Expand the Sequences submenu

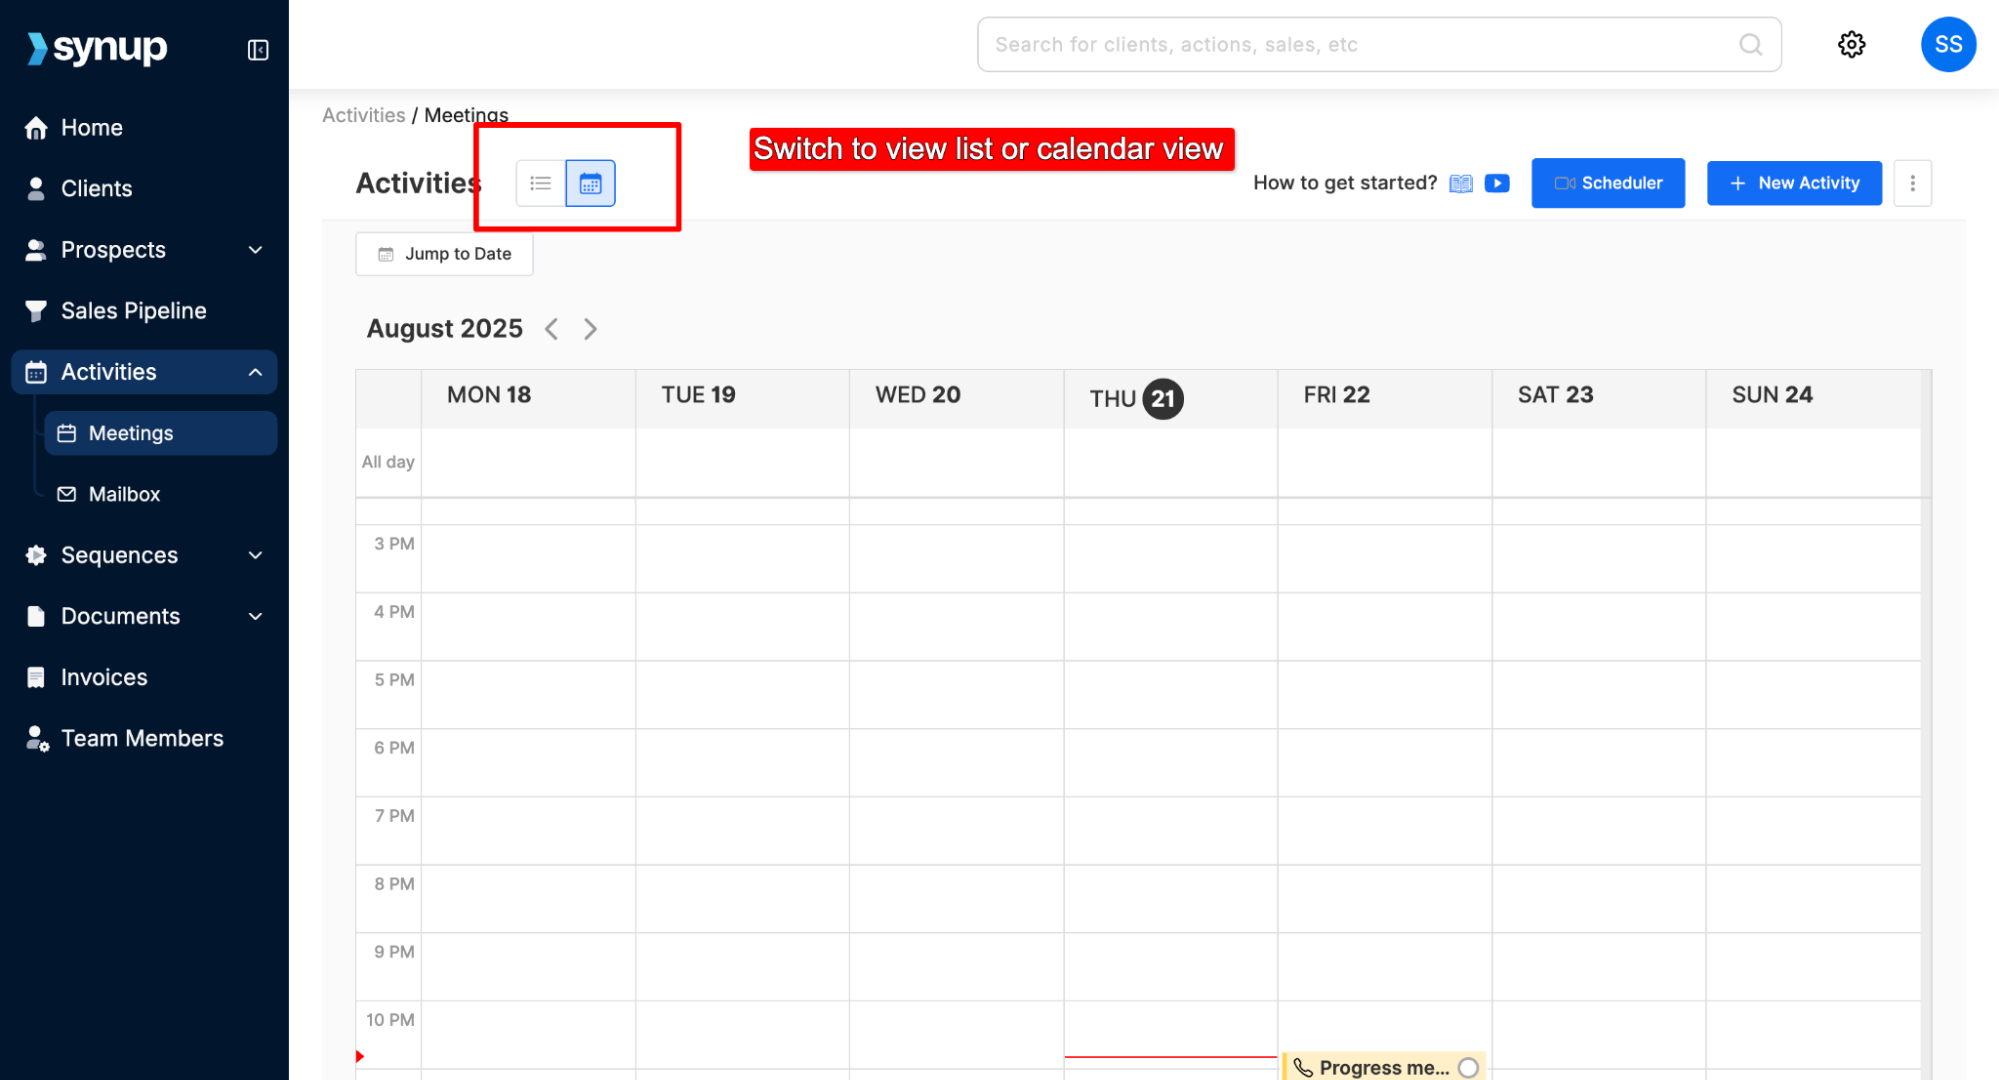coord(255,555)
